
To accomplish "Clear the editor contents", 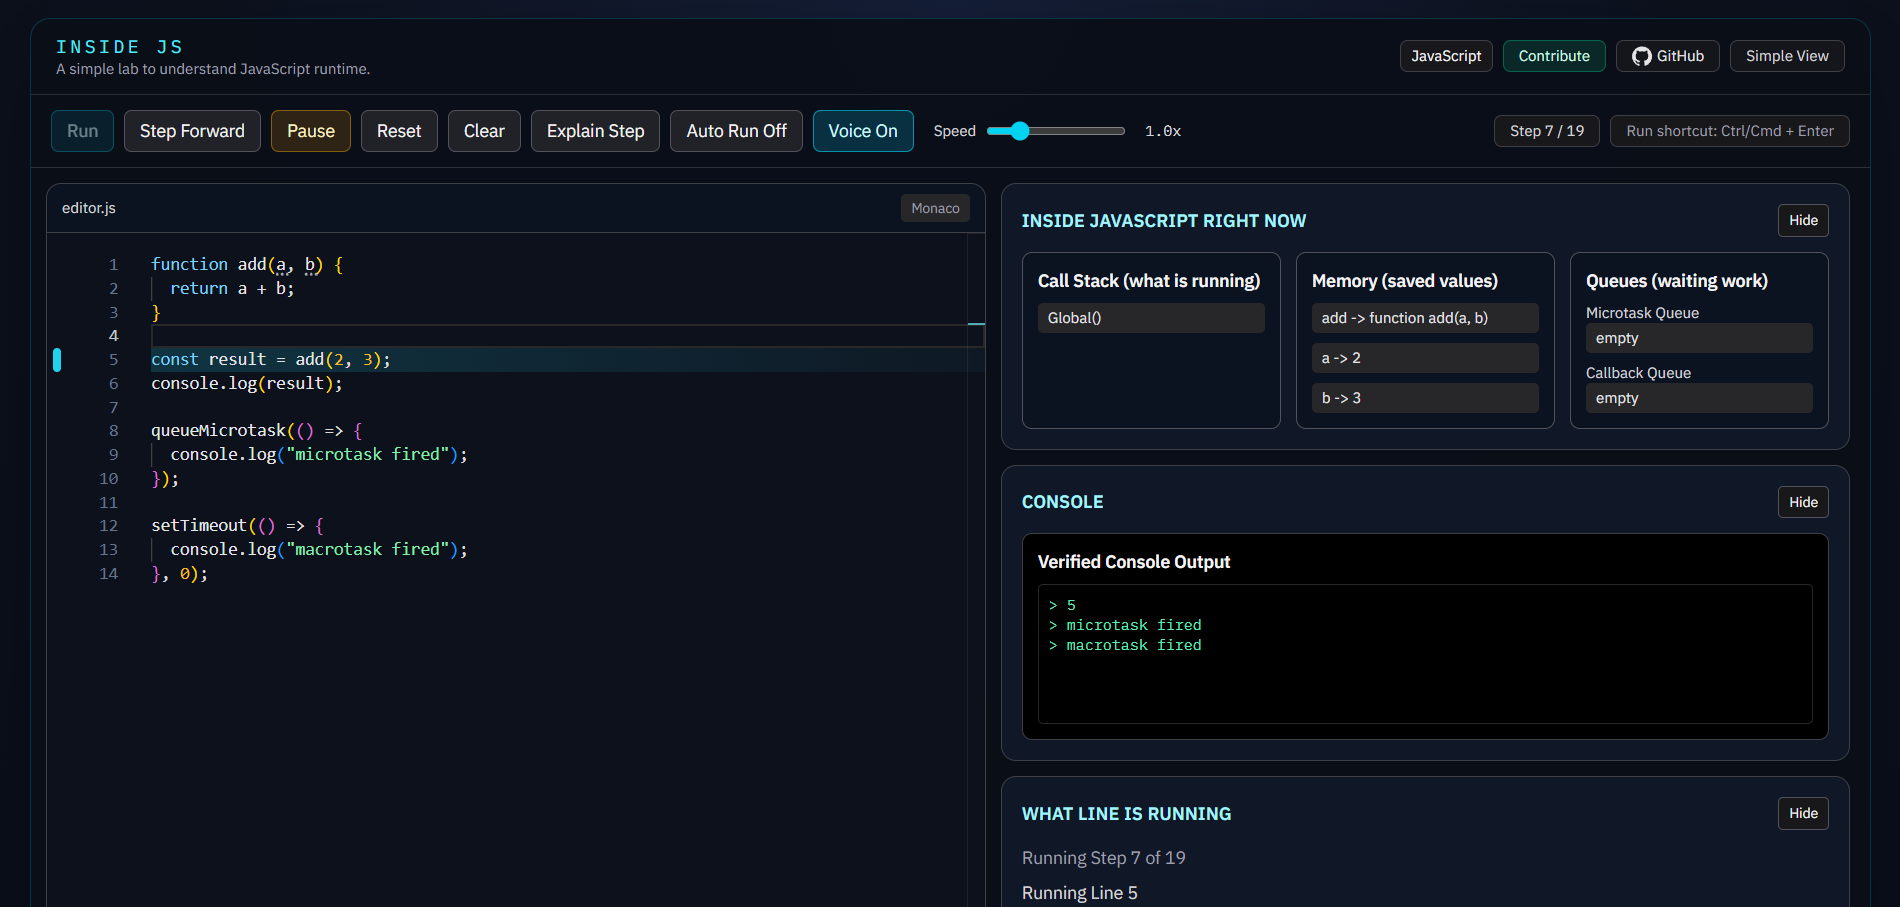I will click(484, 130).
